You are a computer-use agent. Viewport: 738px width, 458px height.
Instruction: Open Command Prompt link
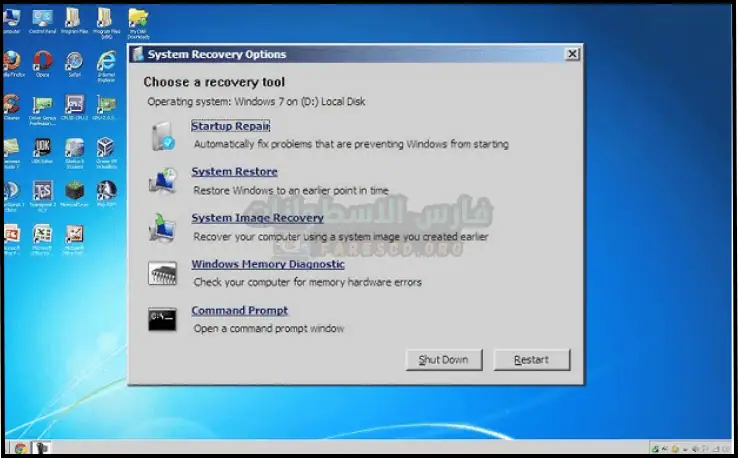point(239,311)
